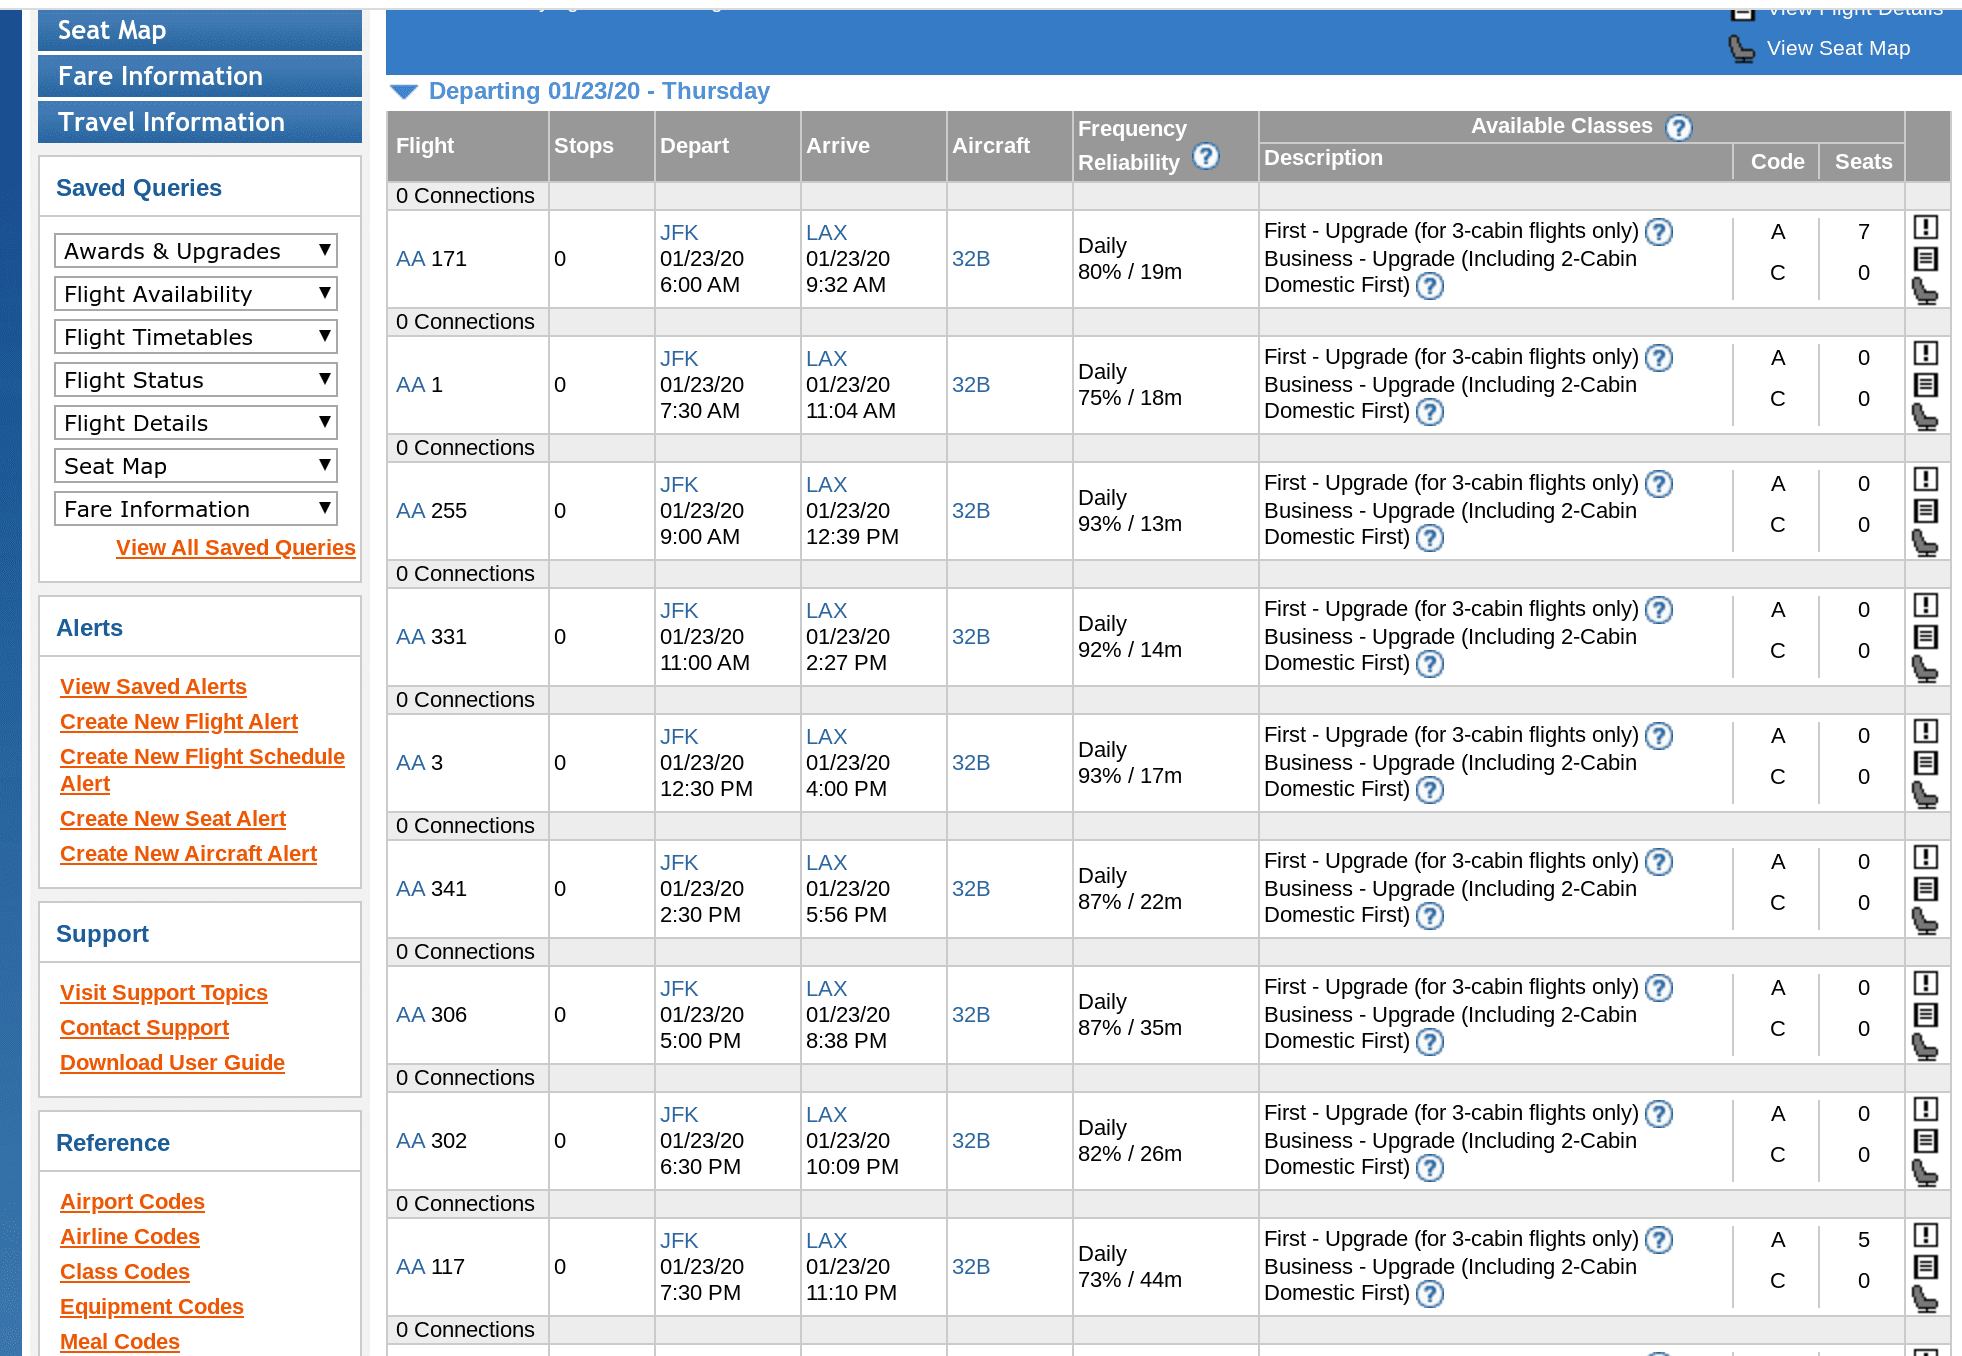
Task: Click the alert icon for flight AA 341
Action: coord(1925,857)
